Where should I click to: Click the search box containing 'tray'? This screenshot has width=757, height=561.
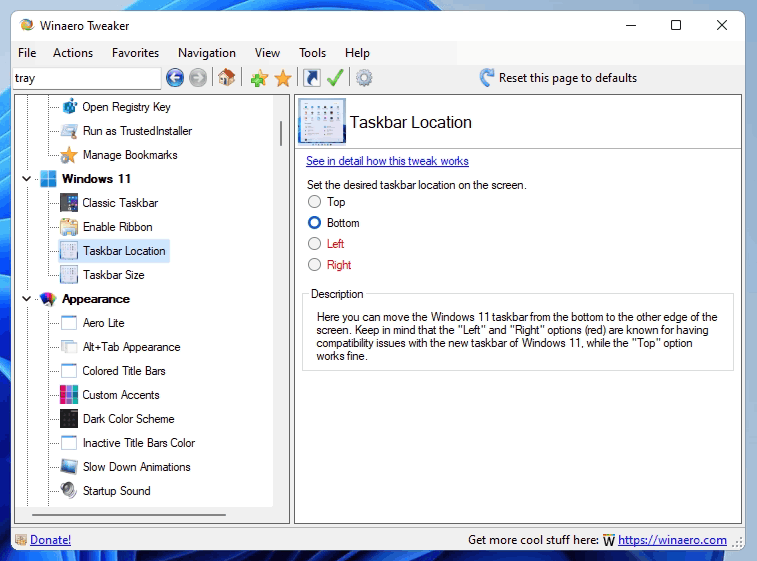point(87,78)
